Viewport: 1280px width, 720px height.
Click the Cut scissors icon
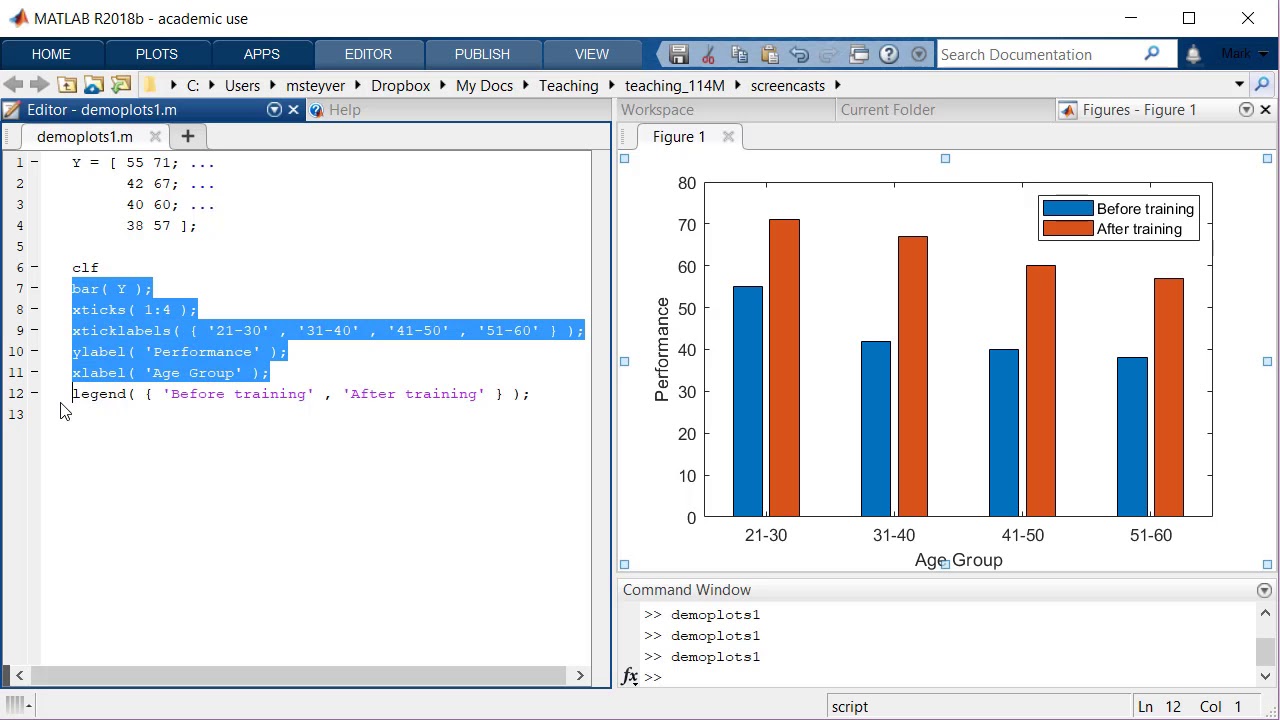[x=709, y=54]
